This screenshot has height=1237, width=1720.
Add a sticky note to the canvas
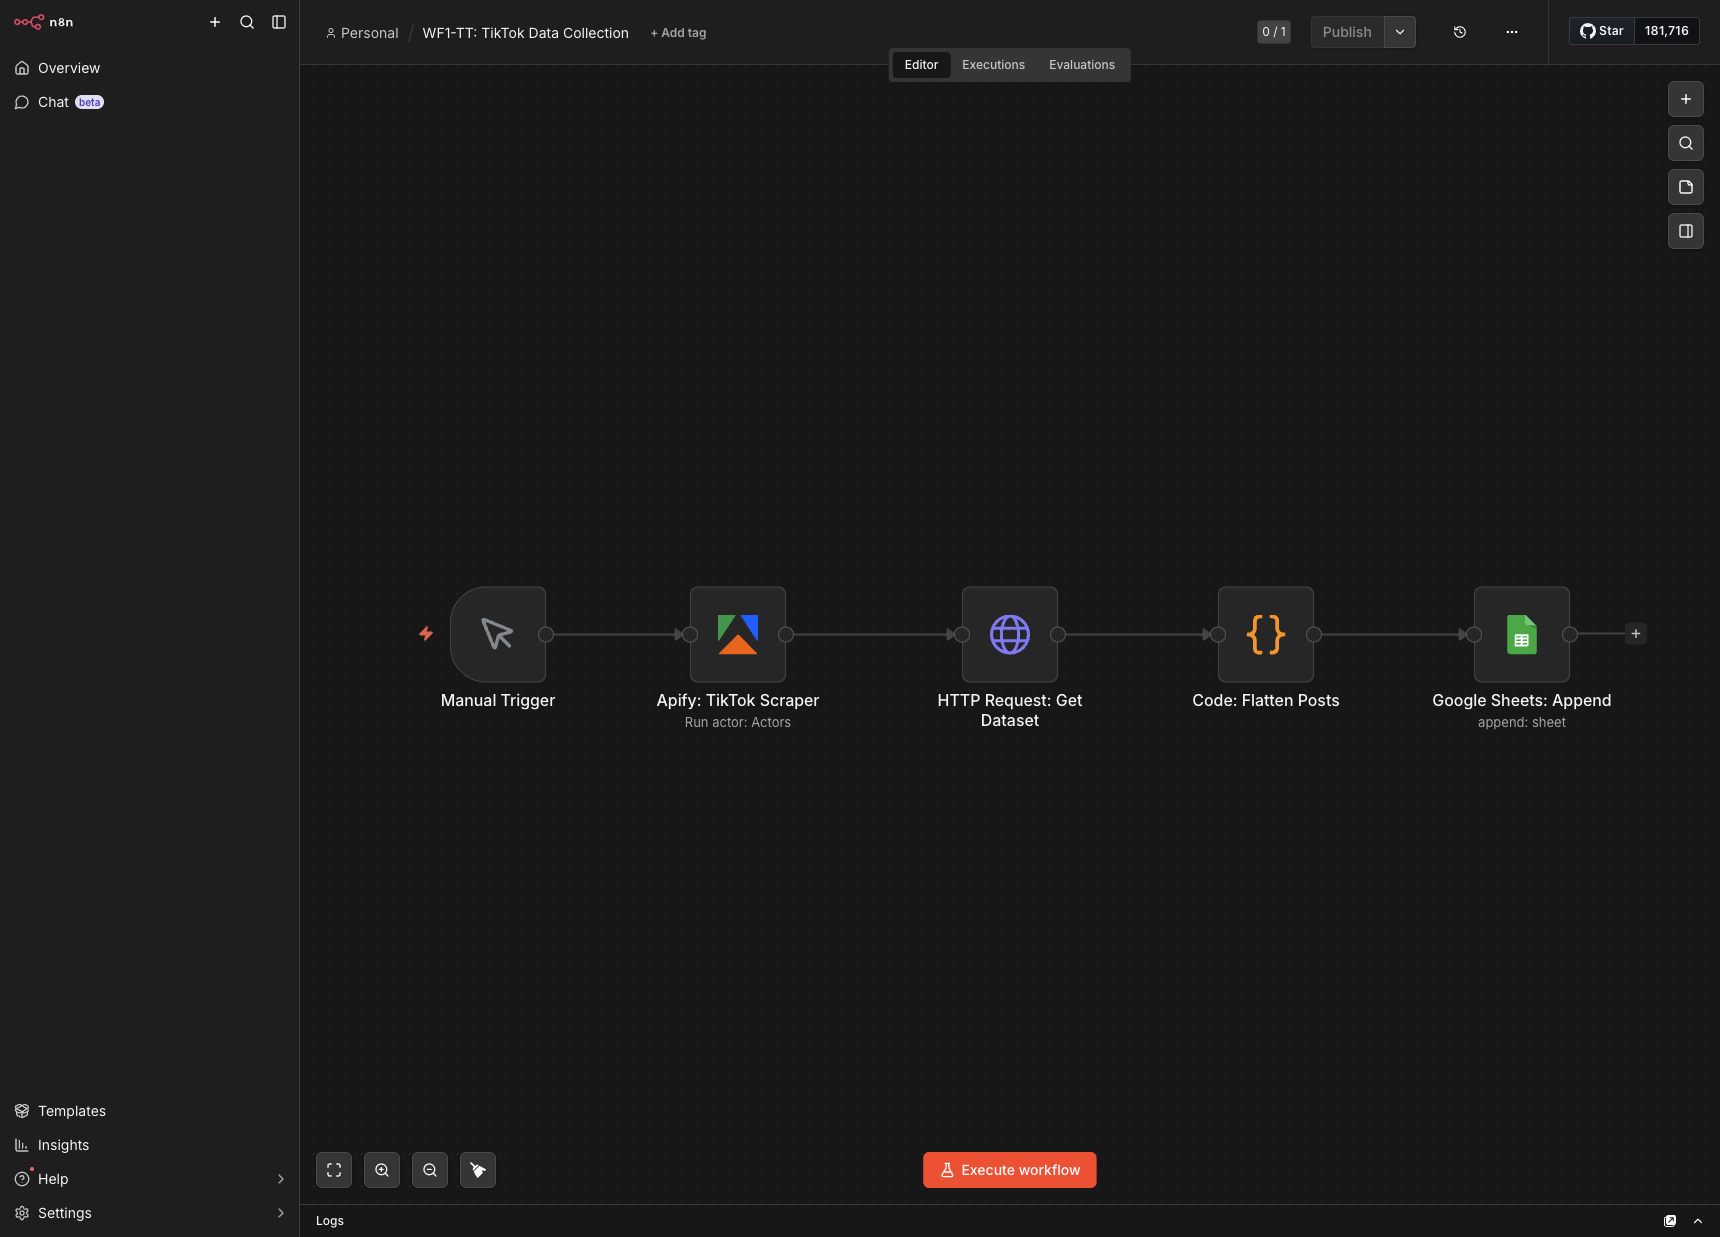[x=1686, y=187]
